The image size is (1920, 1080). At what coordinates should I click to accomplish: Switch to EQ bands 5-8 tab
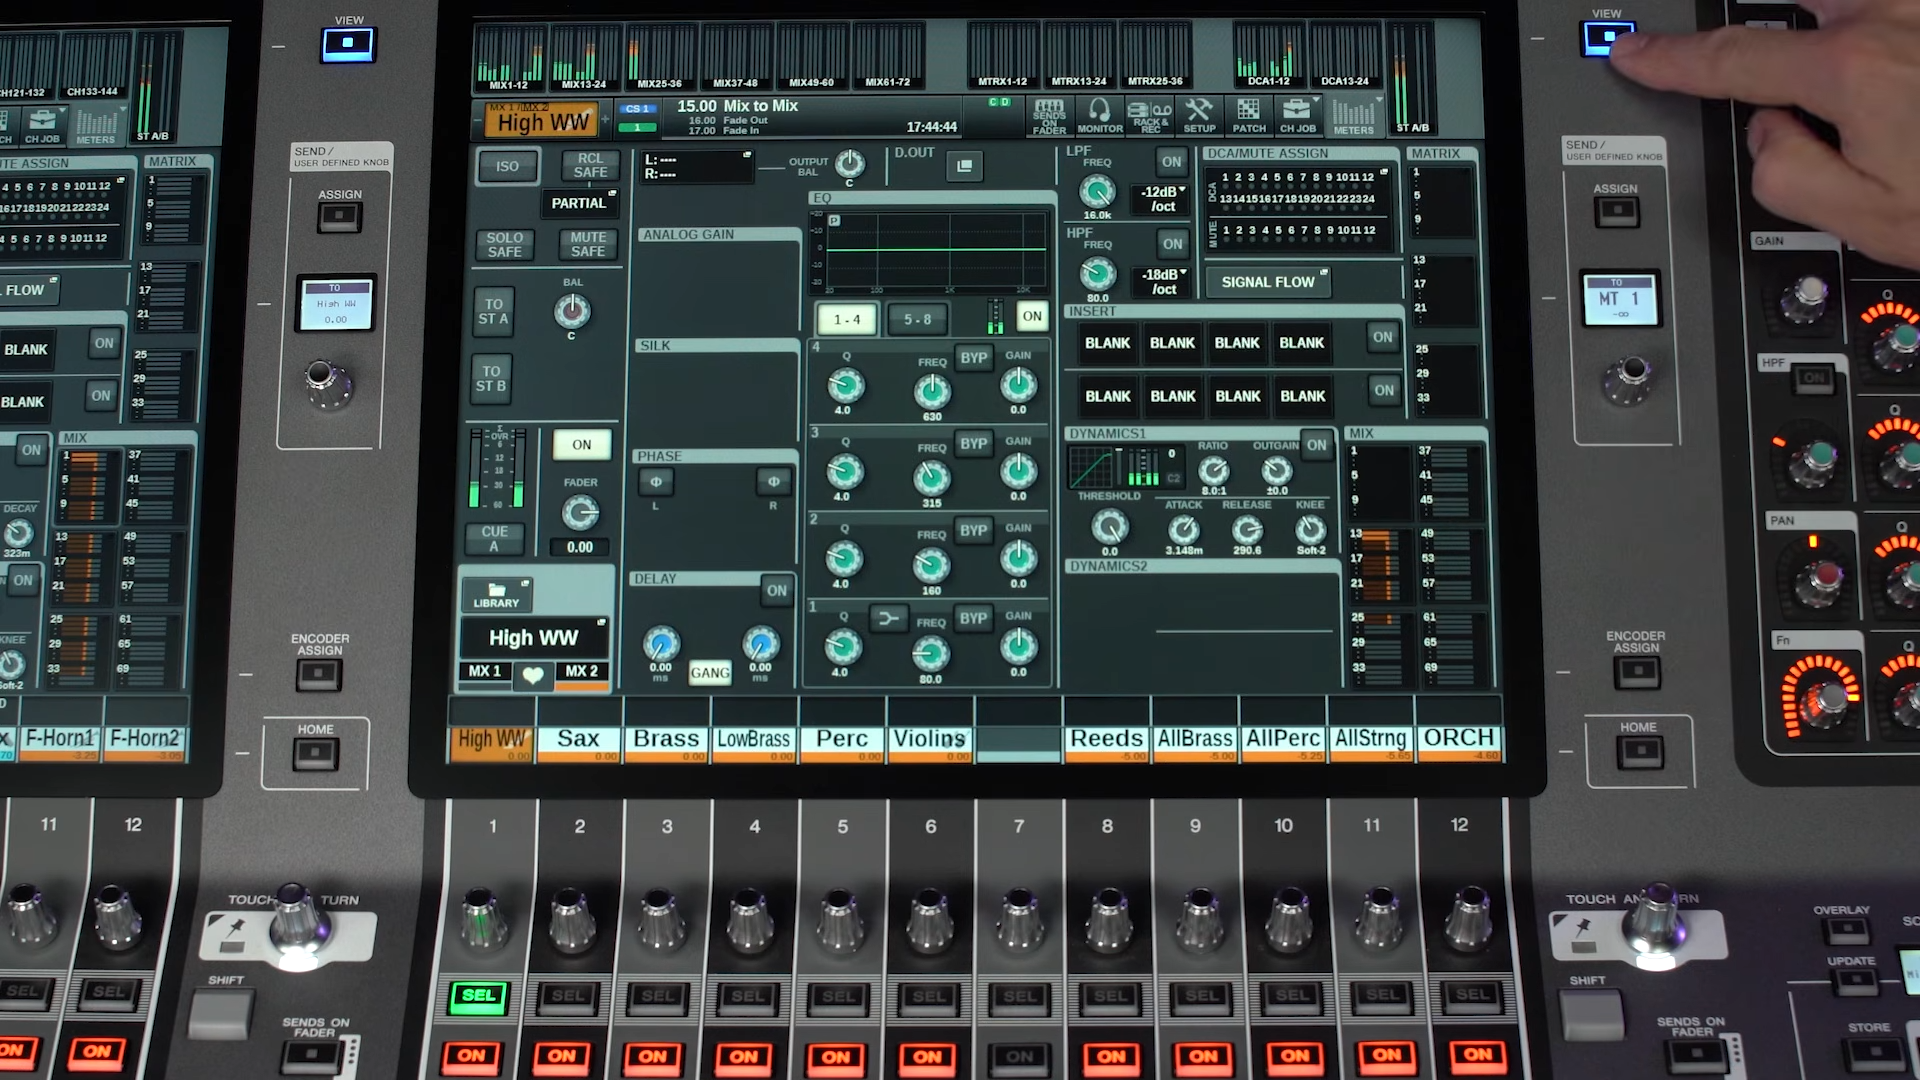[917, 319]
